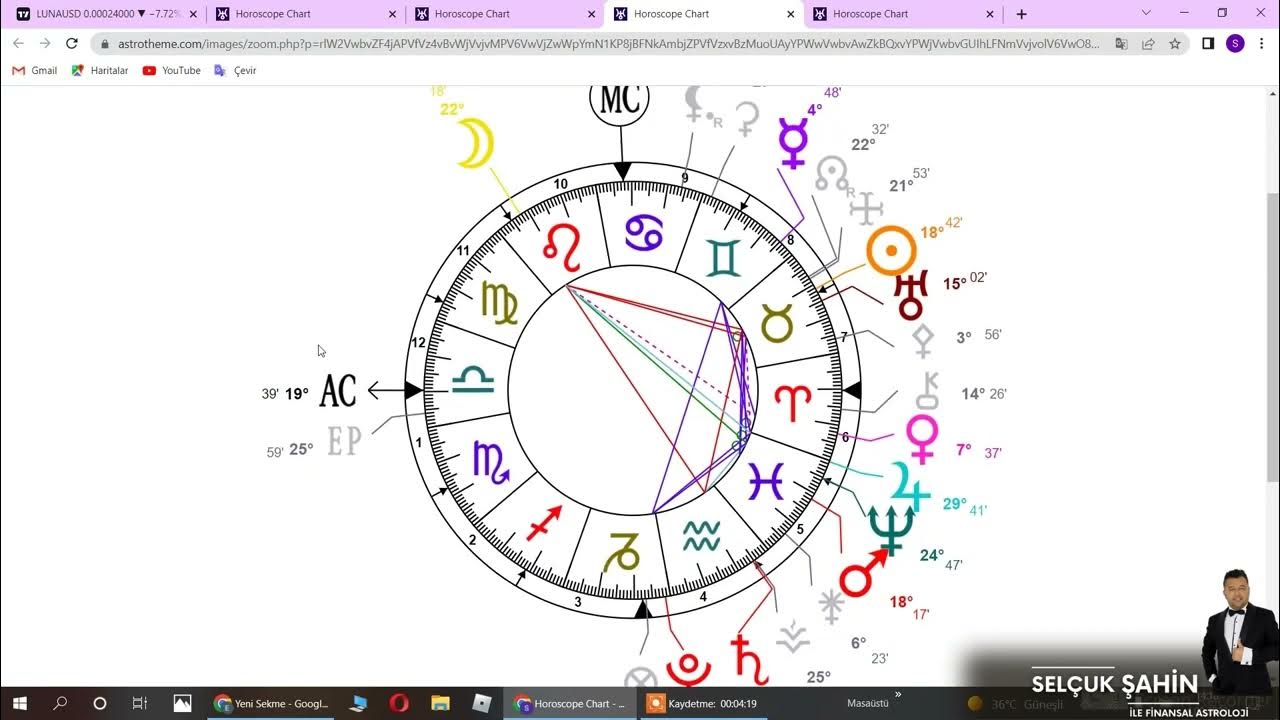The width and height of the screenshot is (1280, 720).
Task: Click the Jupiter 29° degree text
Action: (x=954, y=504)
